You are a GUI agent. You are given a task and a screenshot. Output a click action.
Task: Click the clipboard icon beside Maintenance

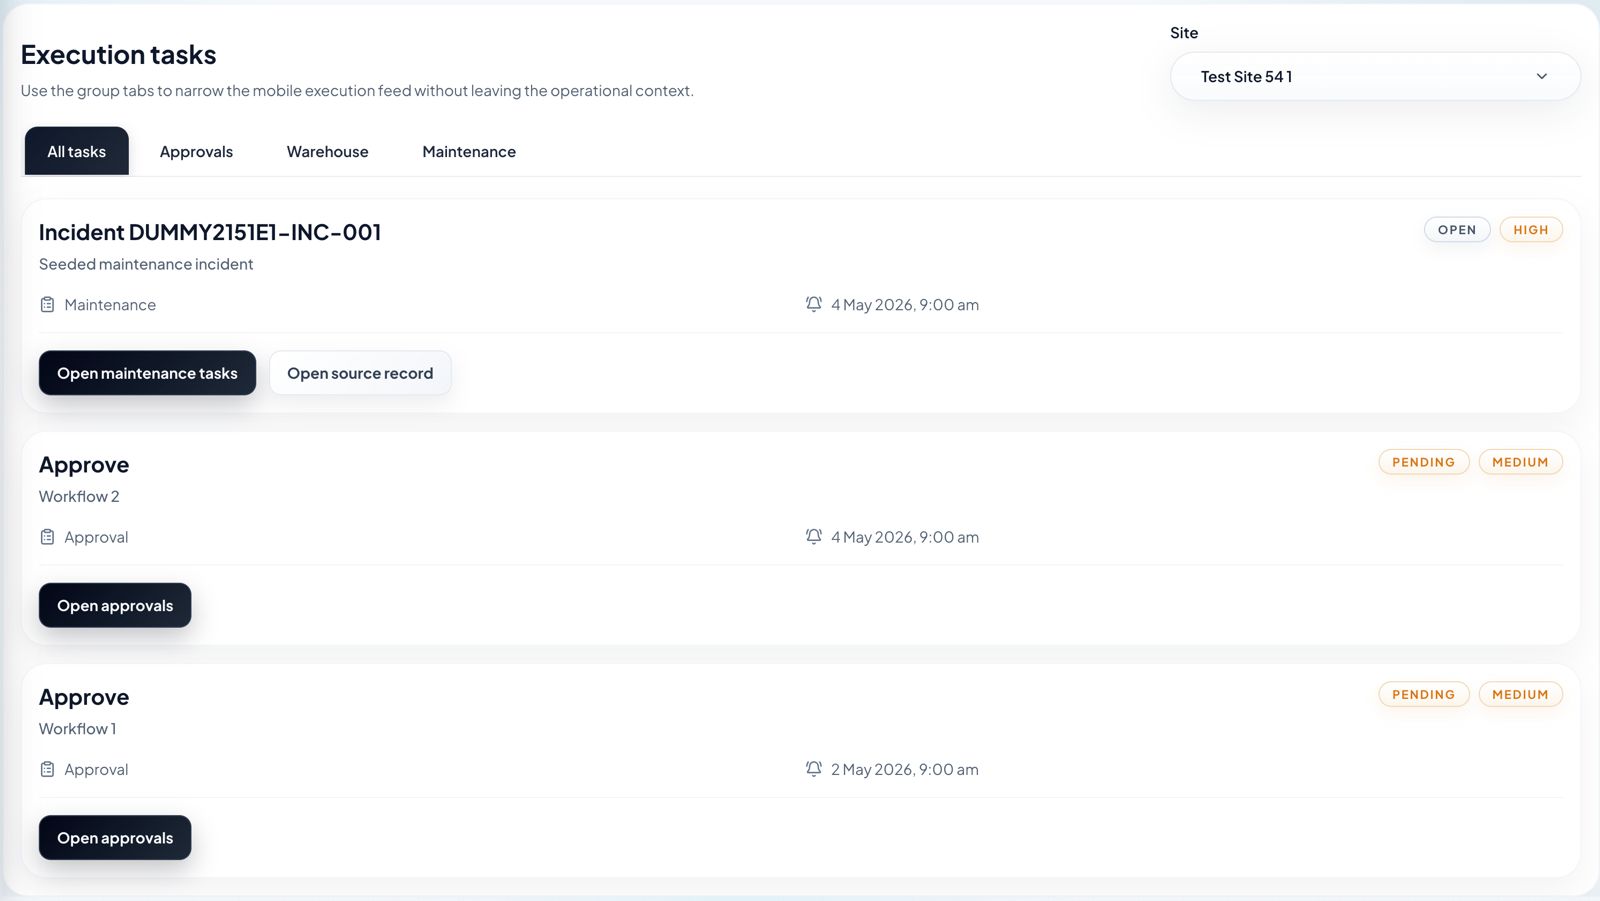(x=47, y=304)
